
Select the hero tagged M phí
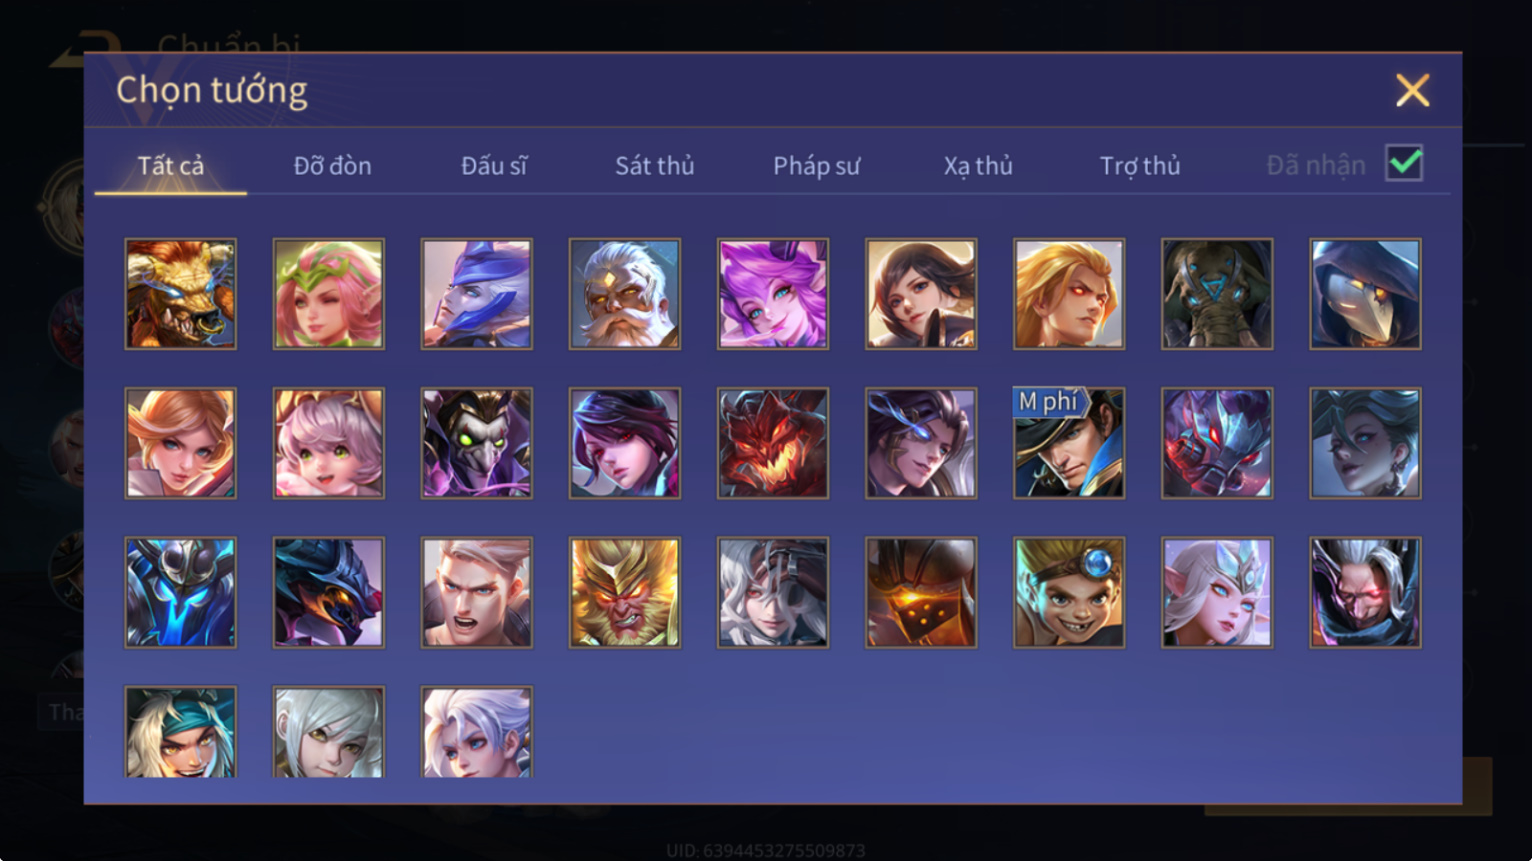click(x=1068, y=443)
